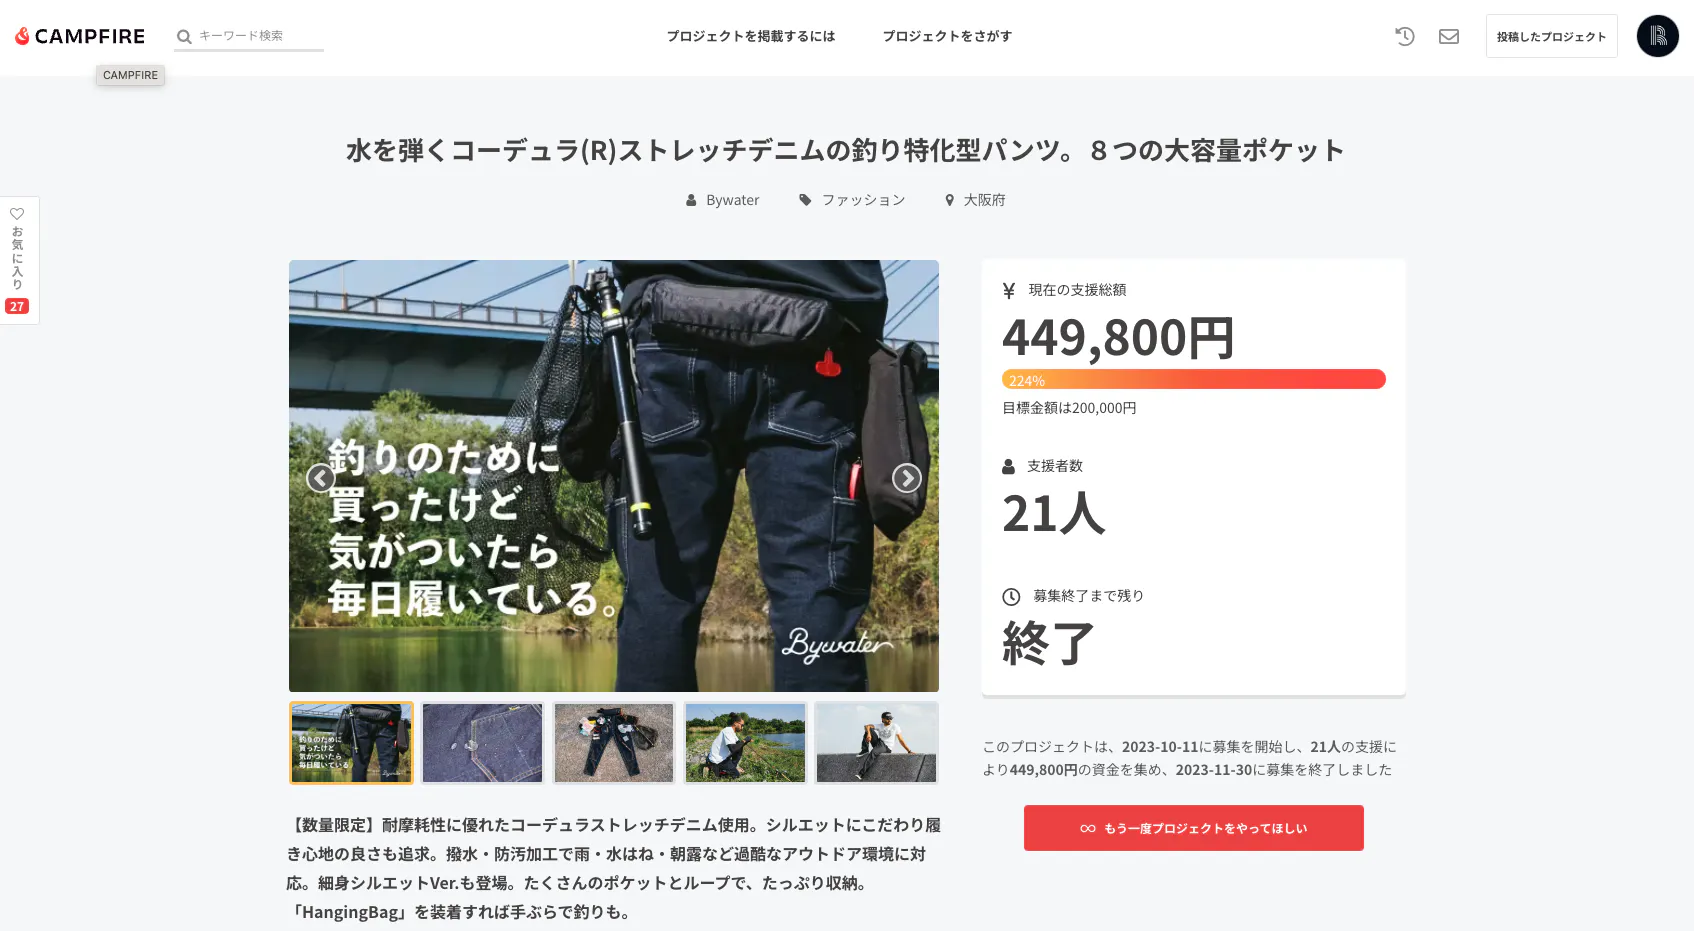Open プロジェクトを掲載するには menu item
Screen dimensions: 1694x931
click(x=751, y=36)
